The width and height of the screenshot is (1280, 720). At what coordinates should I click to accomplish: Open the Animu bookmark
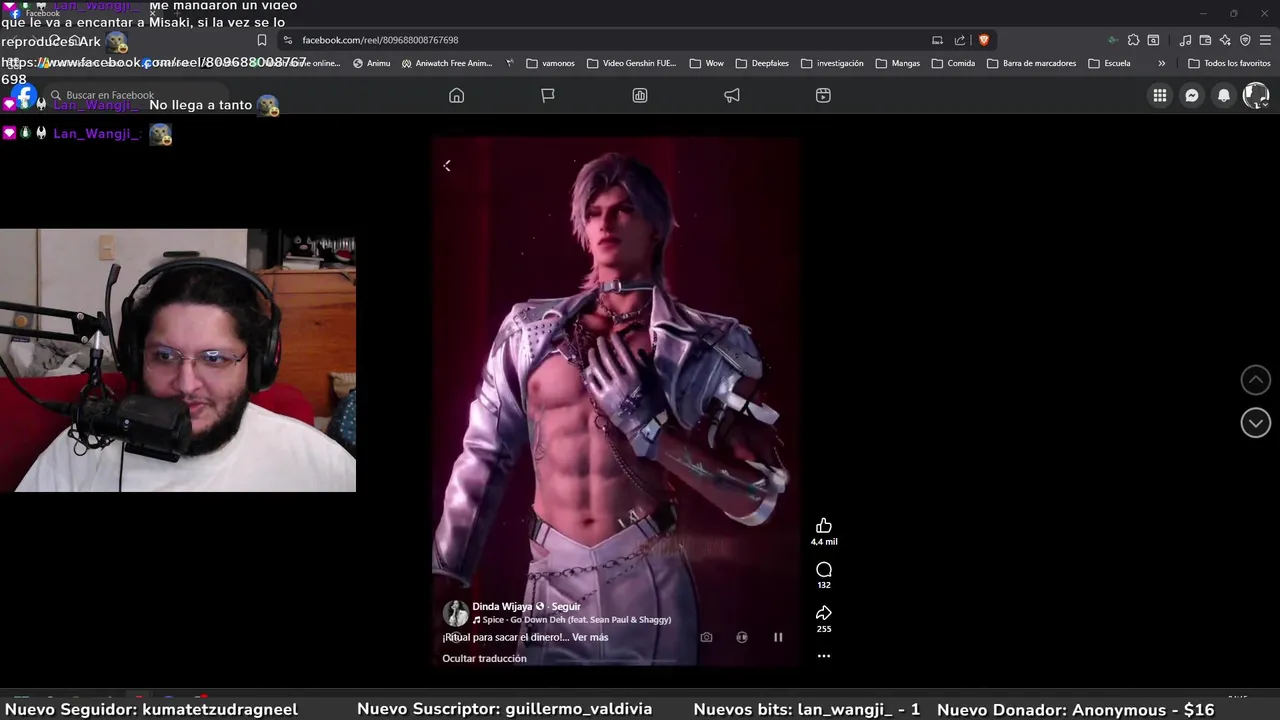pyautogui.click(x=372, y=63)
